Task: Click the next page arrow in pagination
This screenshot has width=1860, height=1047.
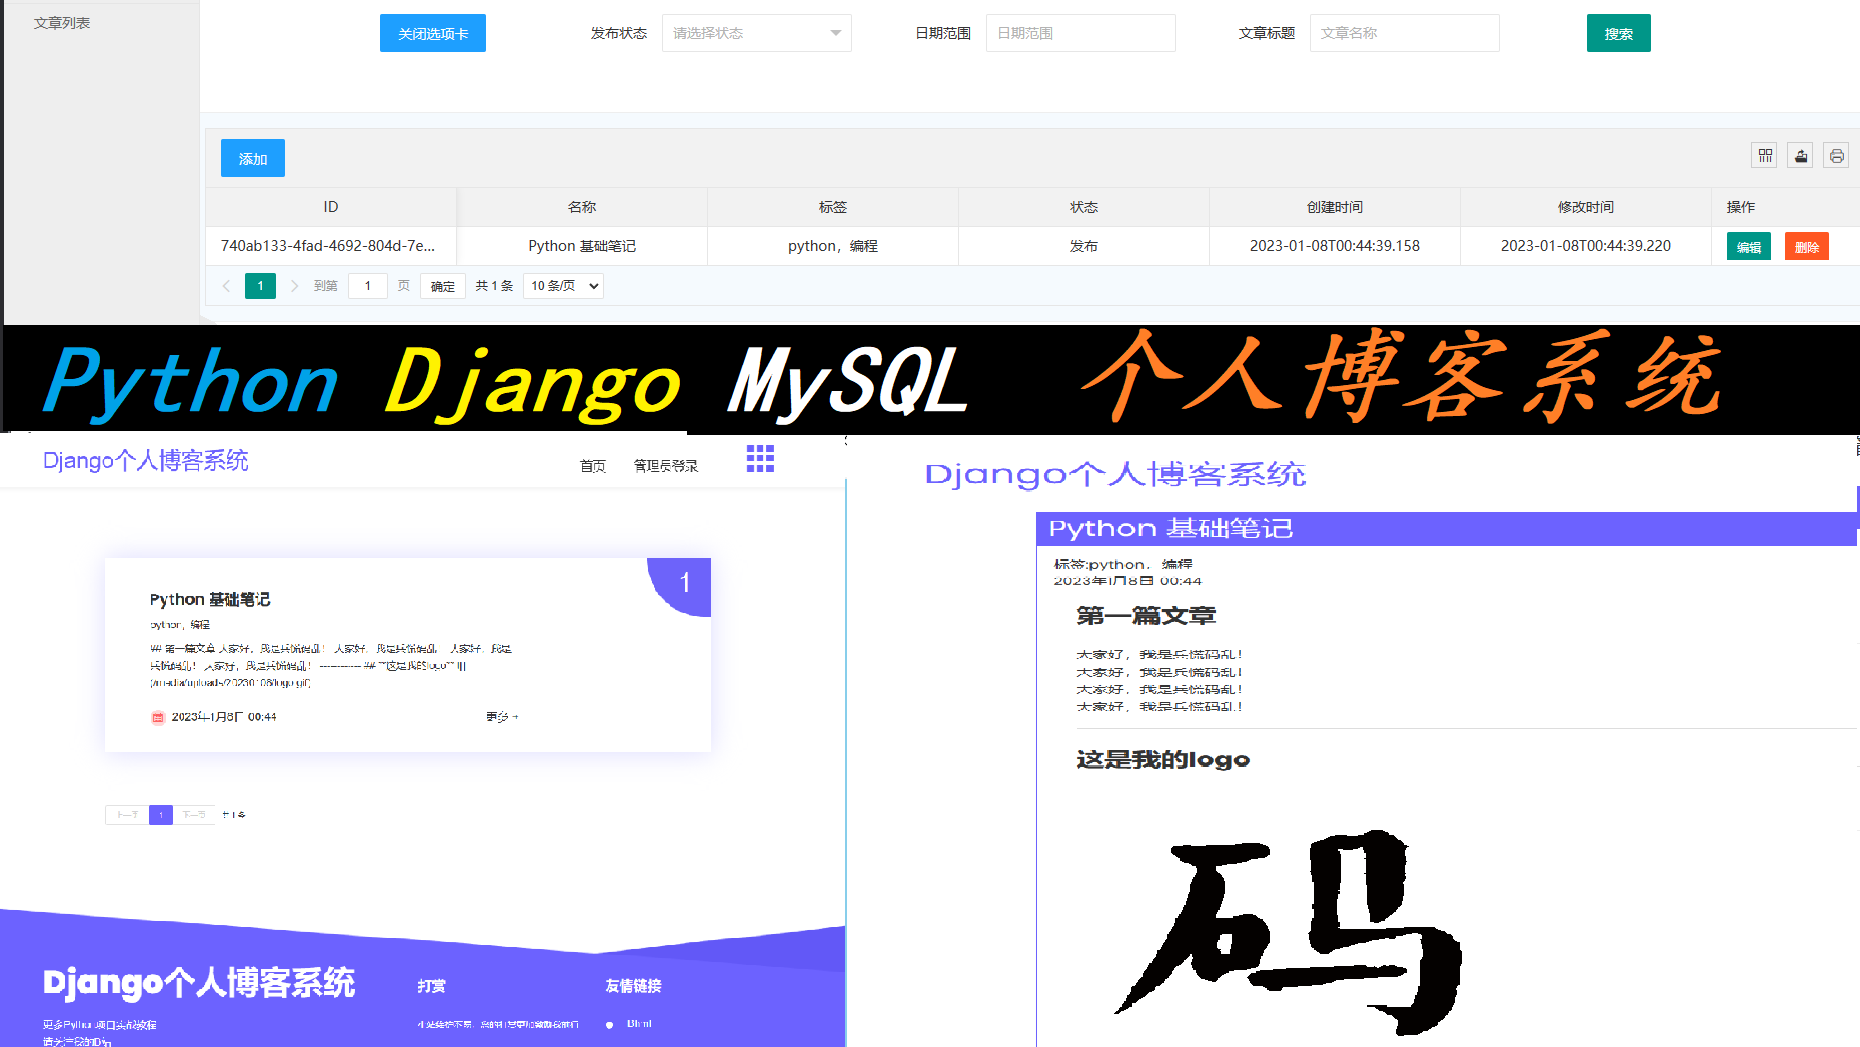Action: click(294, 286)
